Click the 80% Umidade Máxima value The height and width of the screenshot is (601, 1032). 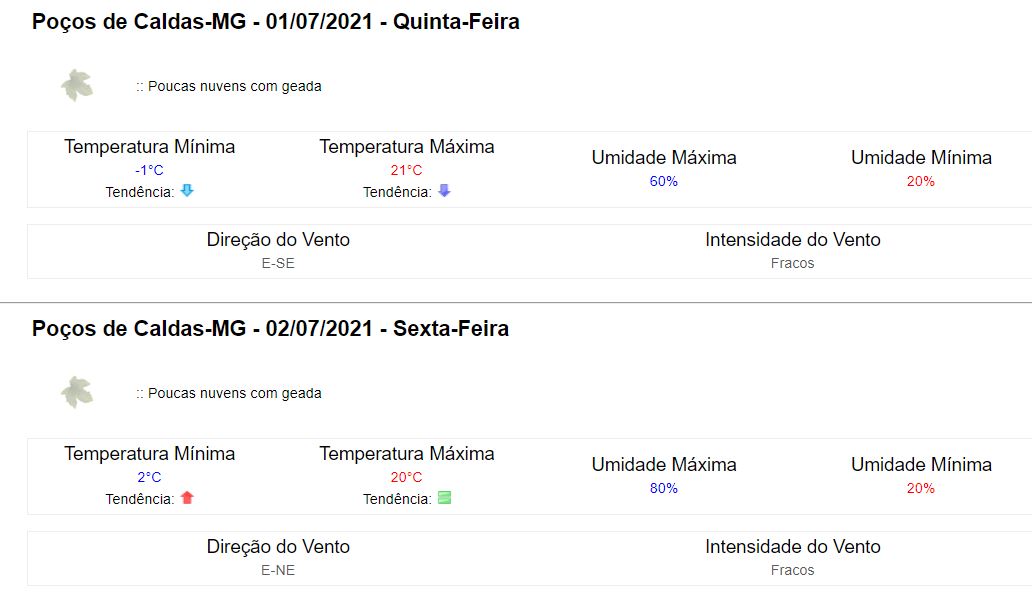click(663, 488)
